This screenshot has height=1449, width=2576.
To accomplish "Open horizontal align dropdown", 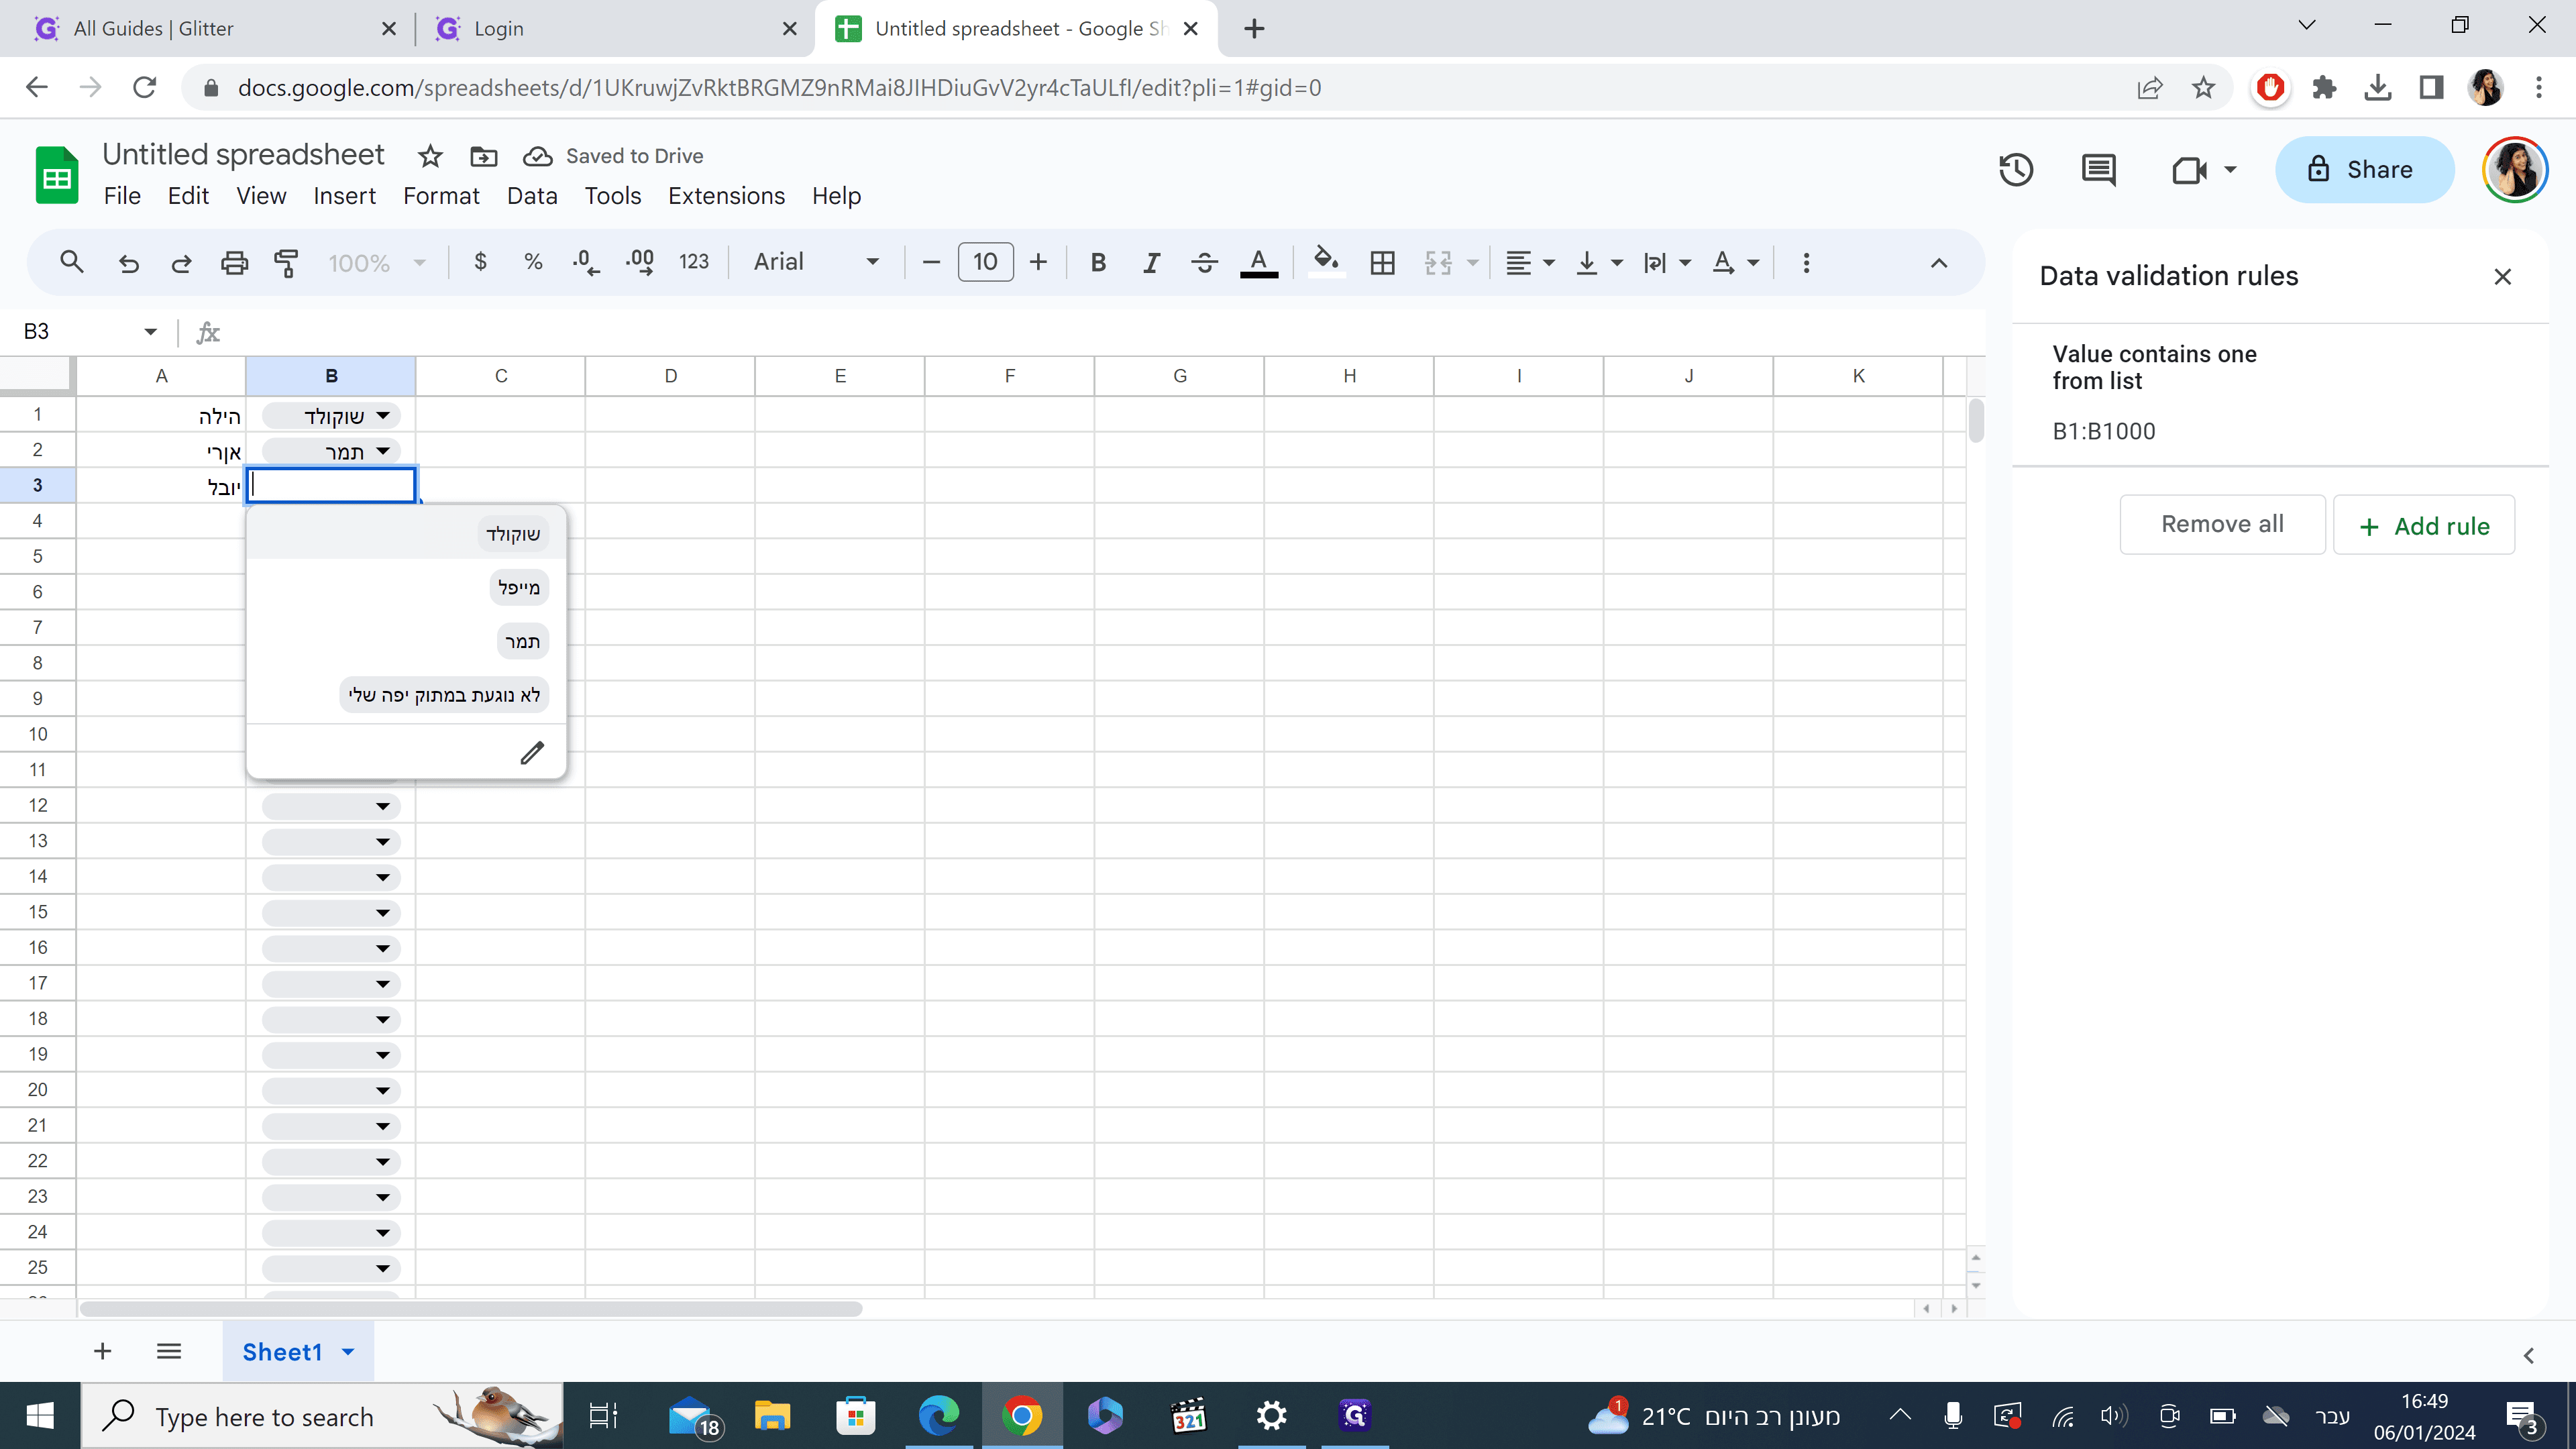I will coord(1530,262).
